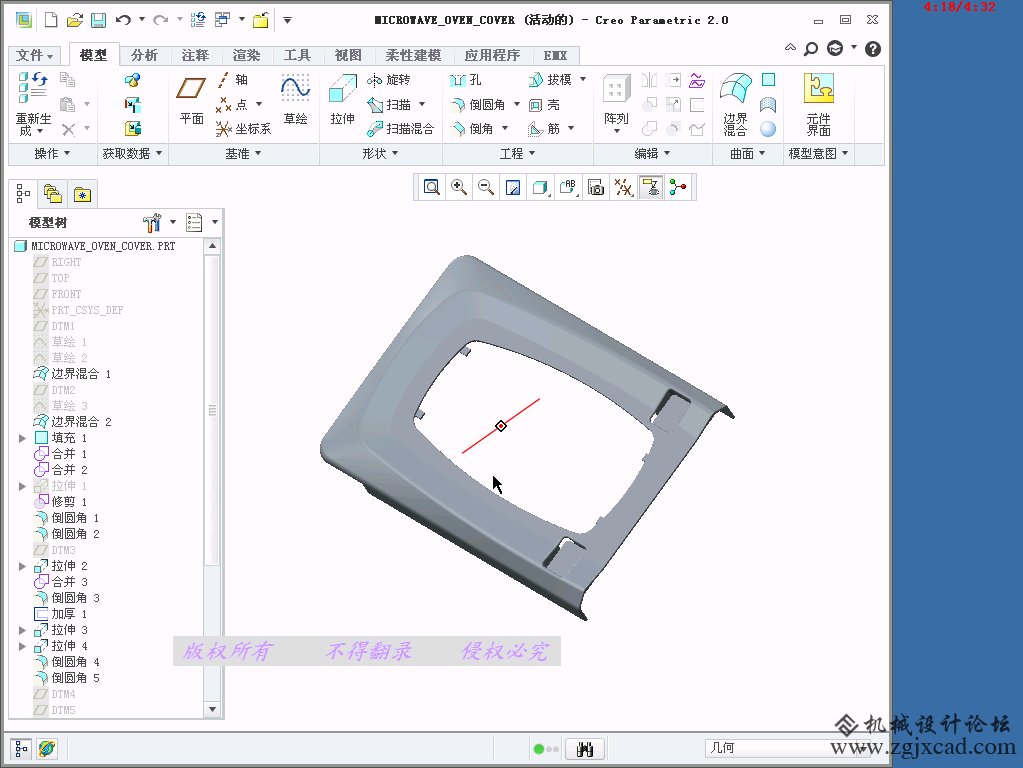Toggle model tree panel in status bar
Image resolution: width=1023 pixels, height=768 pixels.
pos(21,748)
